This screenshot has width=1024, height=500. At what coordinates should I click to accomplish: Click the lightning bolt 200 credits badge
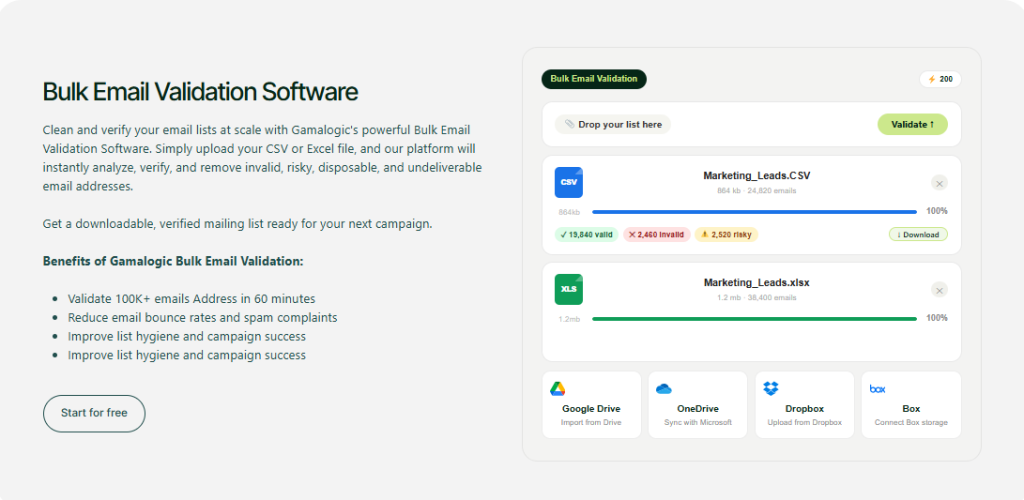[940, 80]
